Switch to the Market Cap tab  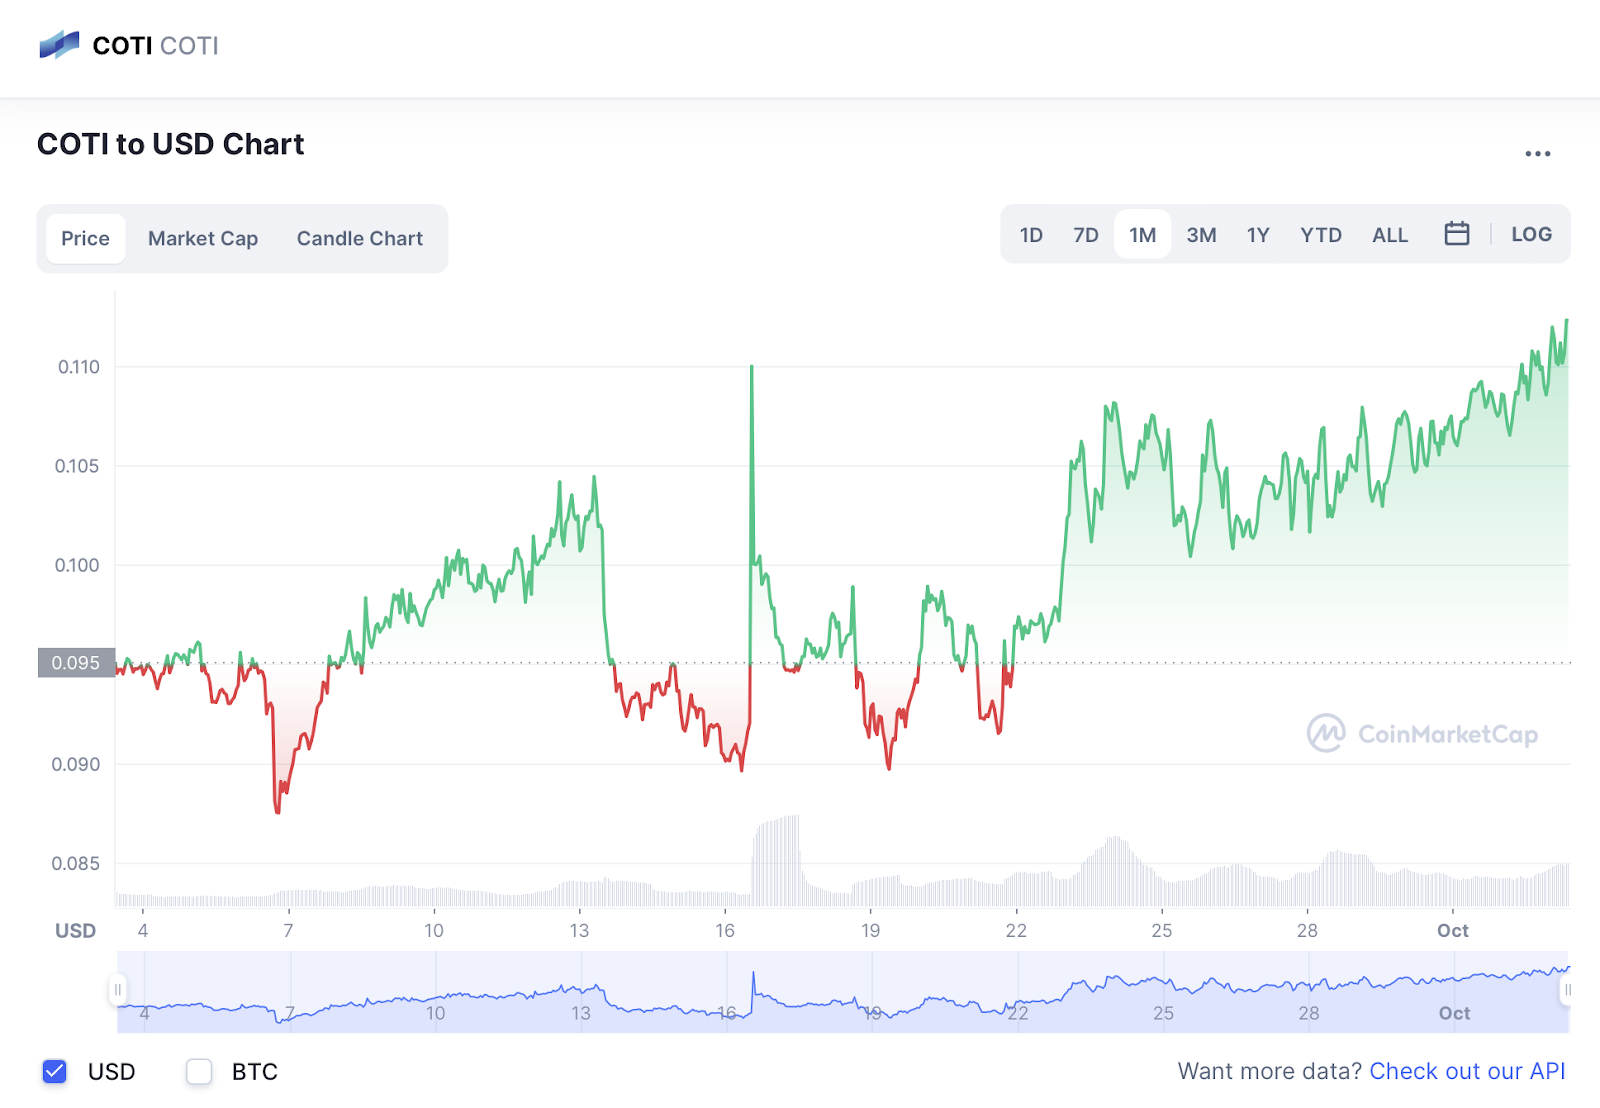(x=203, y=238)
